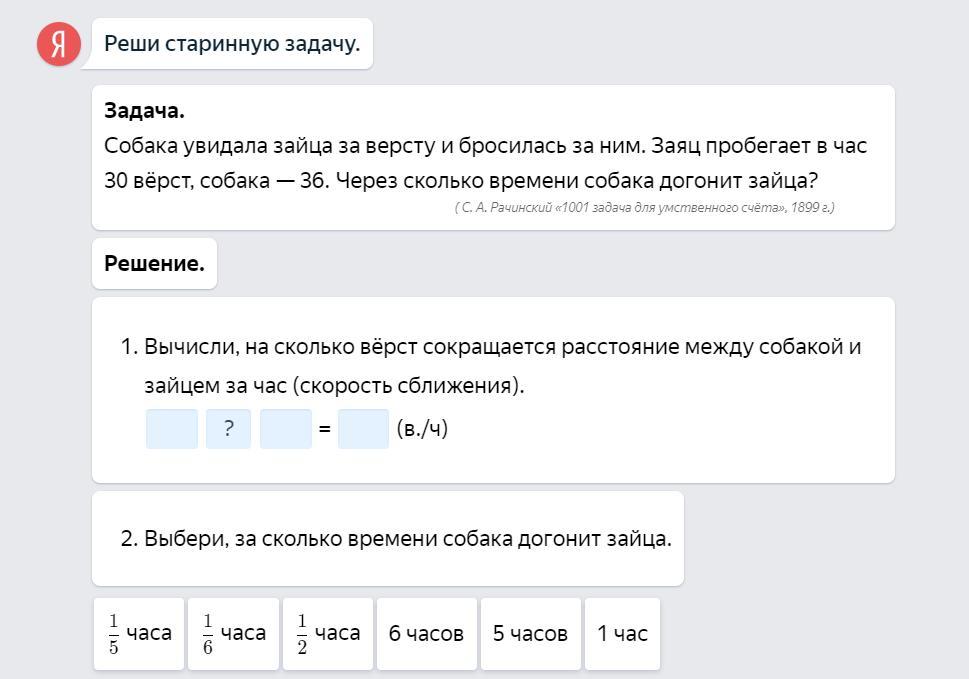Select the "6 часов" answer option

(x=426, y=634)
